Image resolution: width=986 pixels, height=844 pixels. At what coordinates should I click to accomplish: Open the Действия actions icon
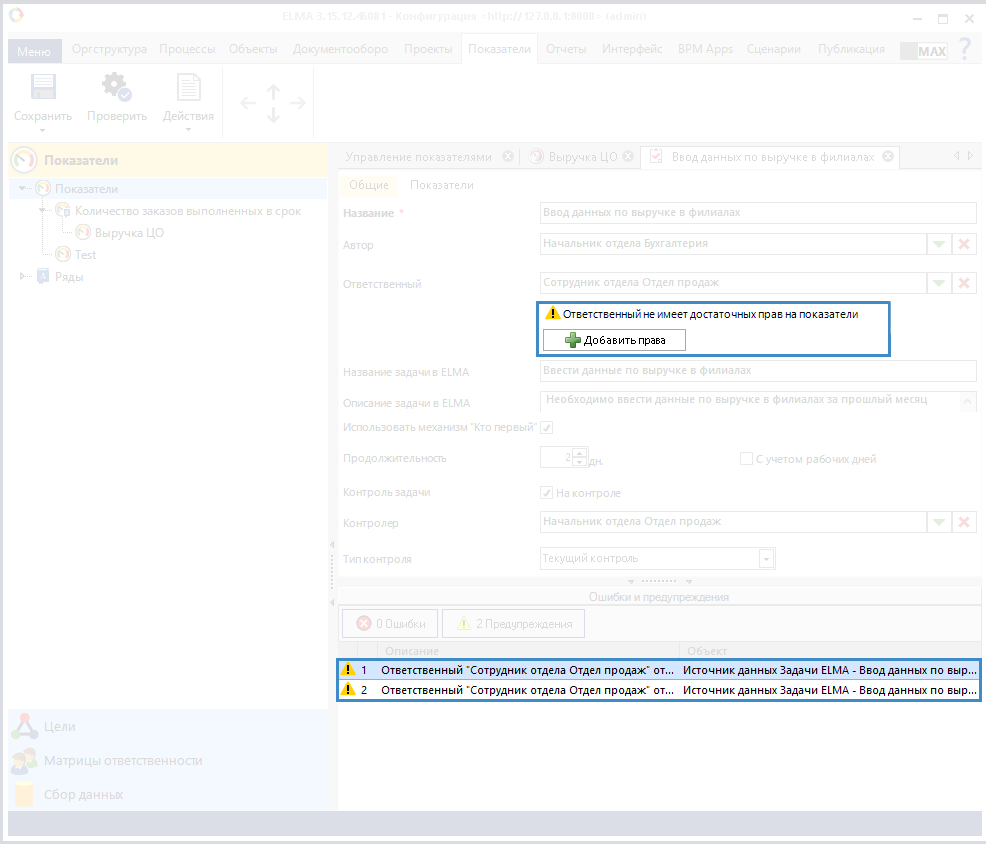tap(188, 89)
